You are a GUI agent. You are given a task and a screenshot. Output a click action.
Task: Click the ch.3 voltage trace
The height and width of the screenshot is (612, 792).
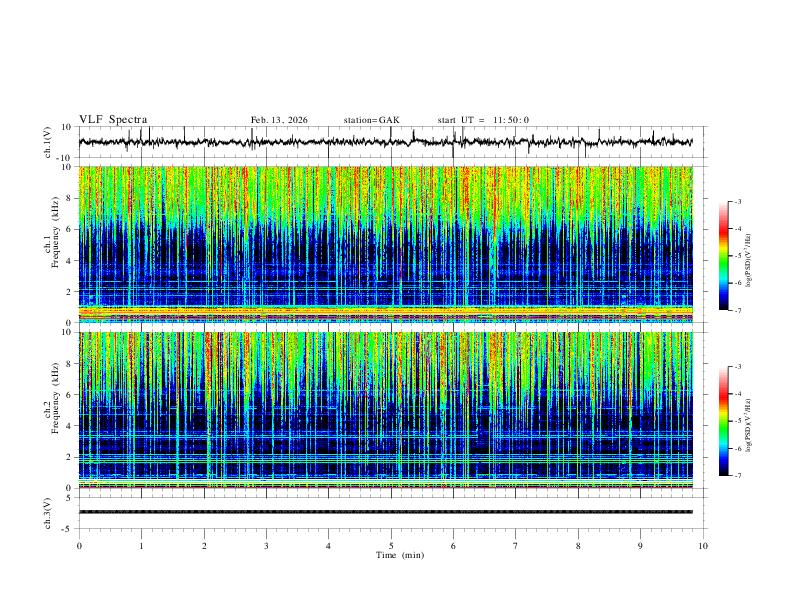(385, 512)
